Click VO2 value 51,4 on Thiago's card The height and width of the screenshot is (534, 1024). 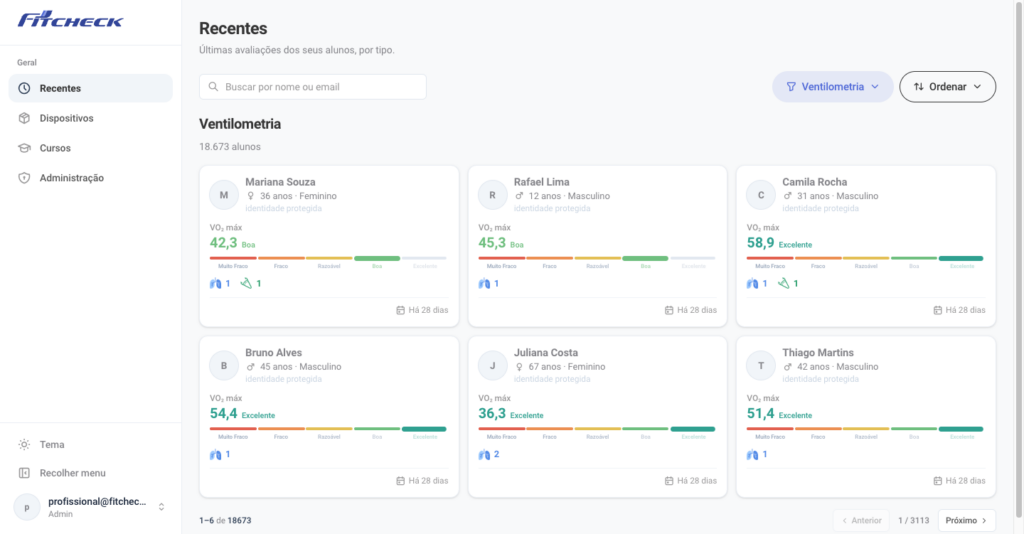[x=760, y=413]
